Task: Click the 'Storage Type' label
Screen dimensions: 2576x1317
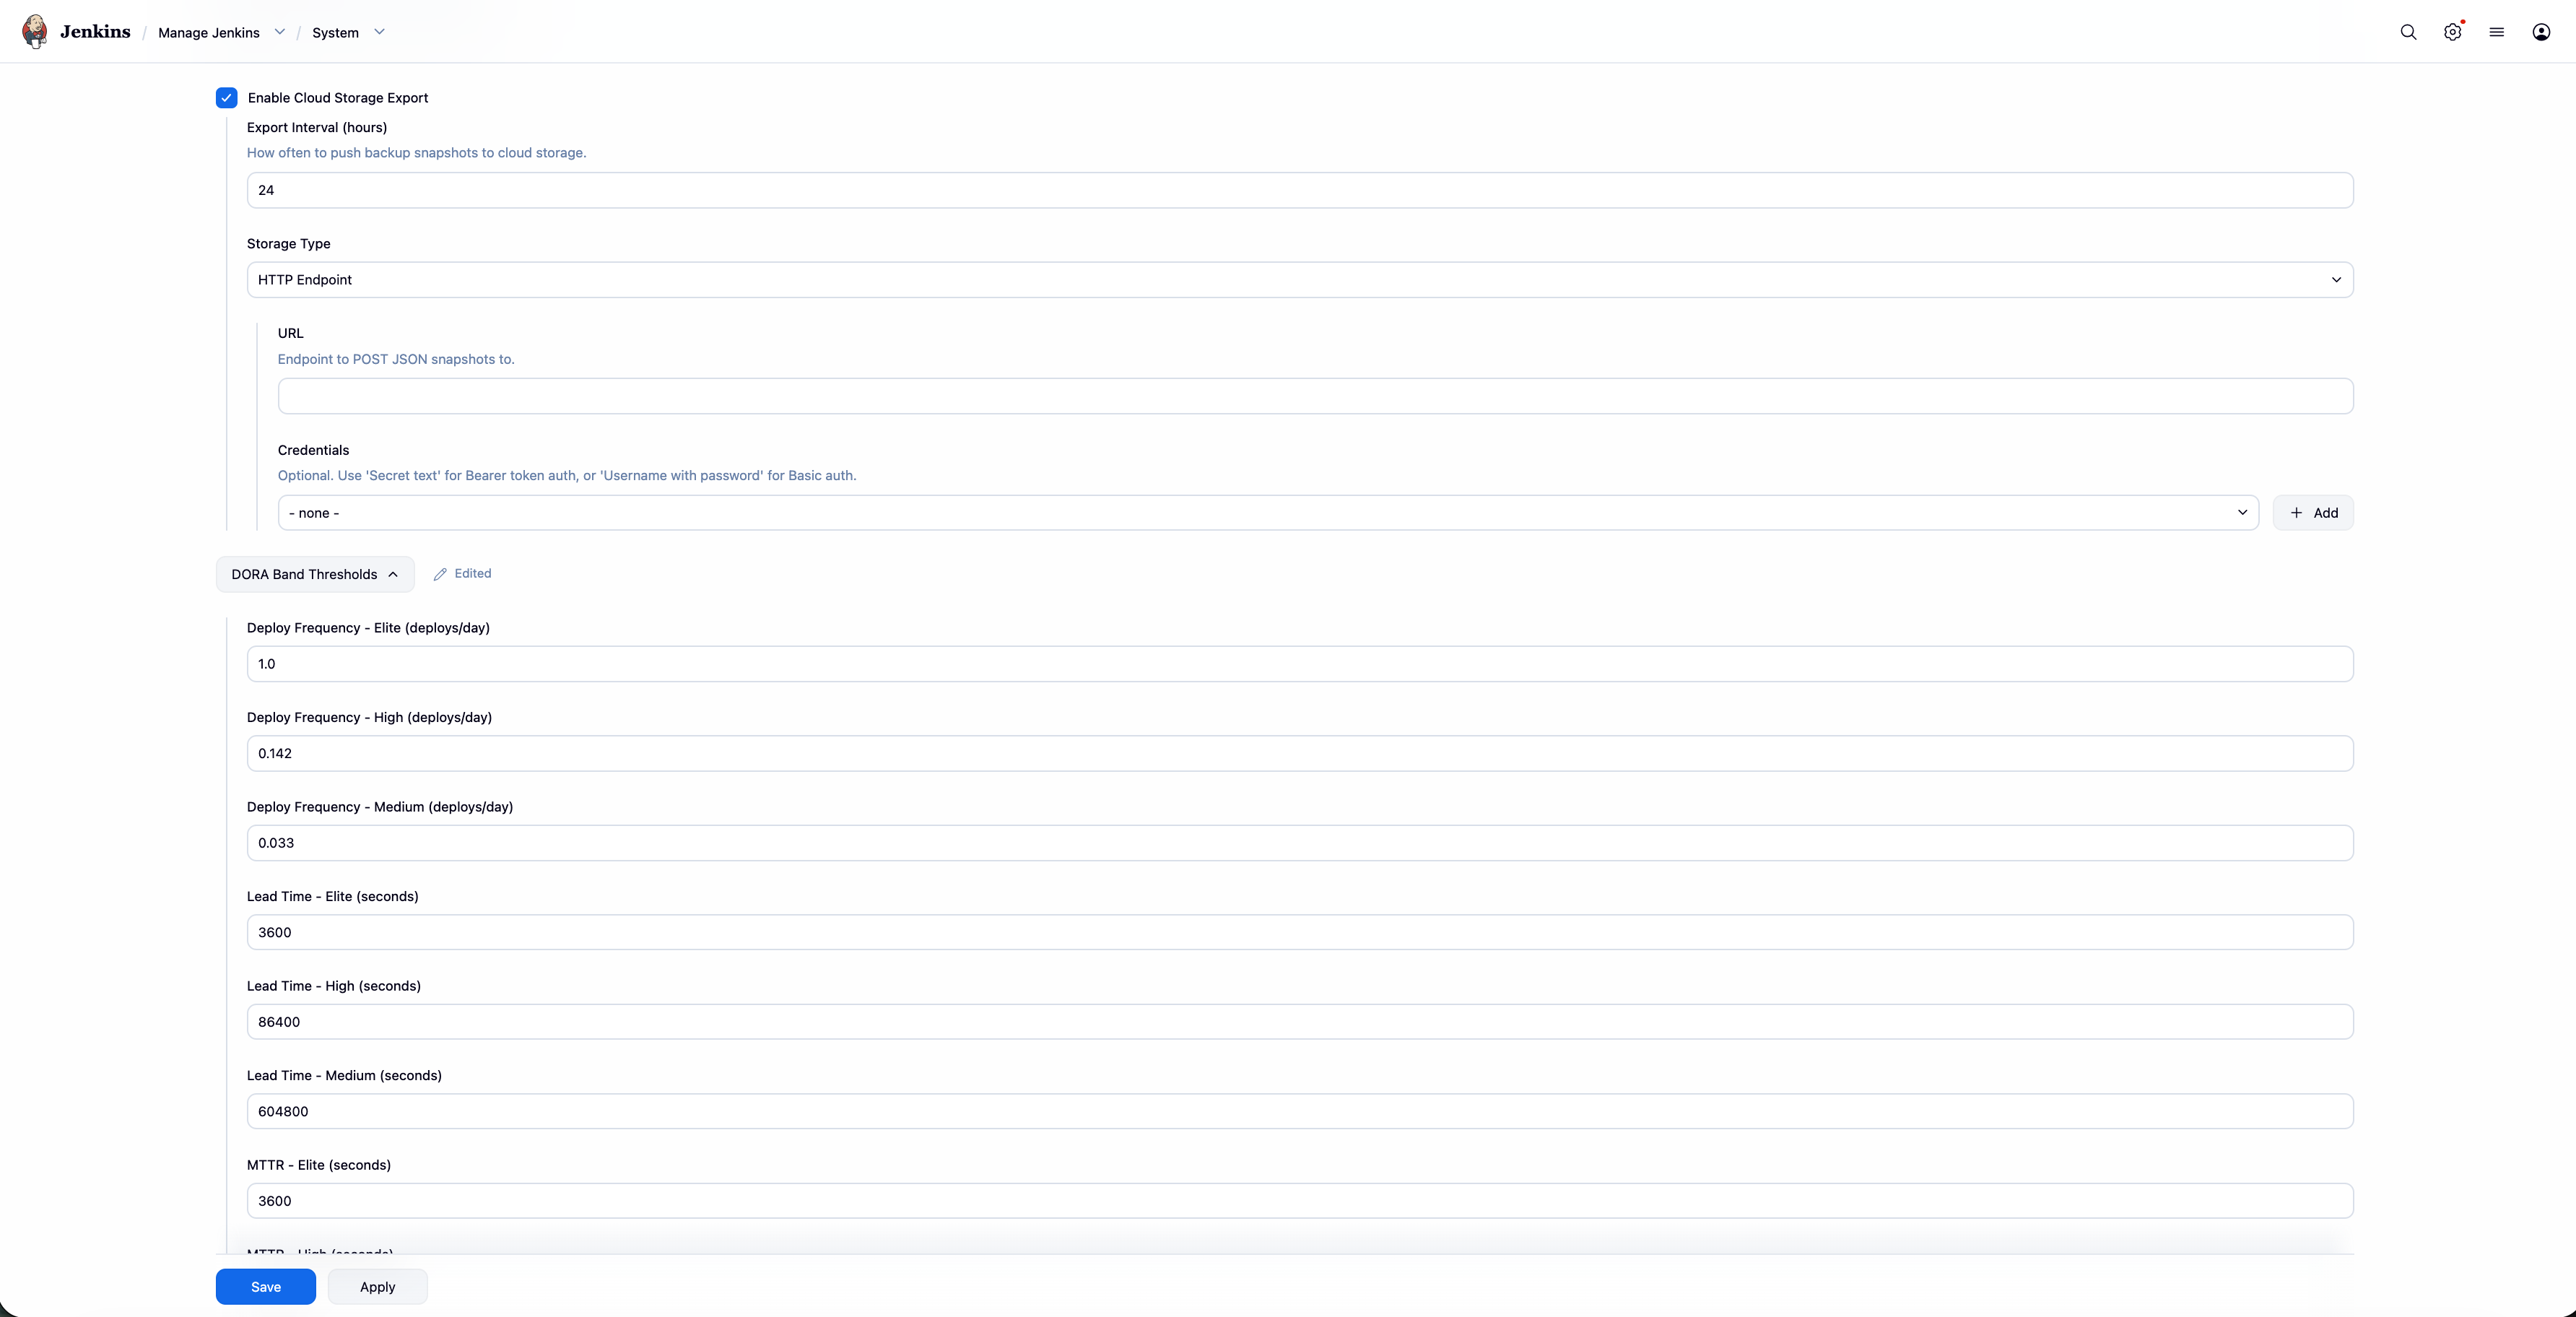Action: (289, 244)
